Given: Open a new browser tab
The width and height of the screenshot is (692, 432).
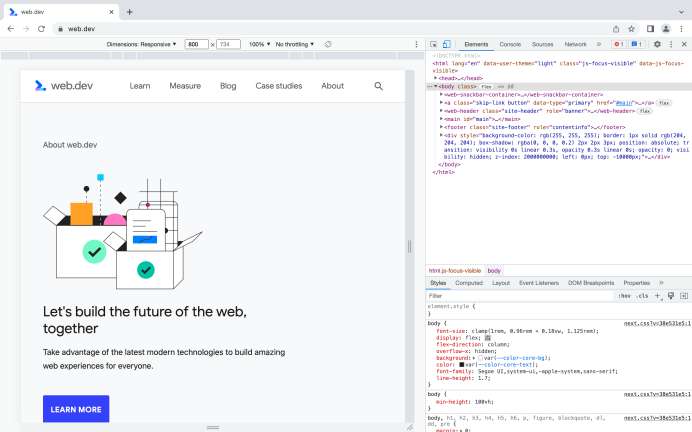Looking at the screenshot, I should pyautogui.click(x=129, y=12).
